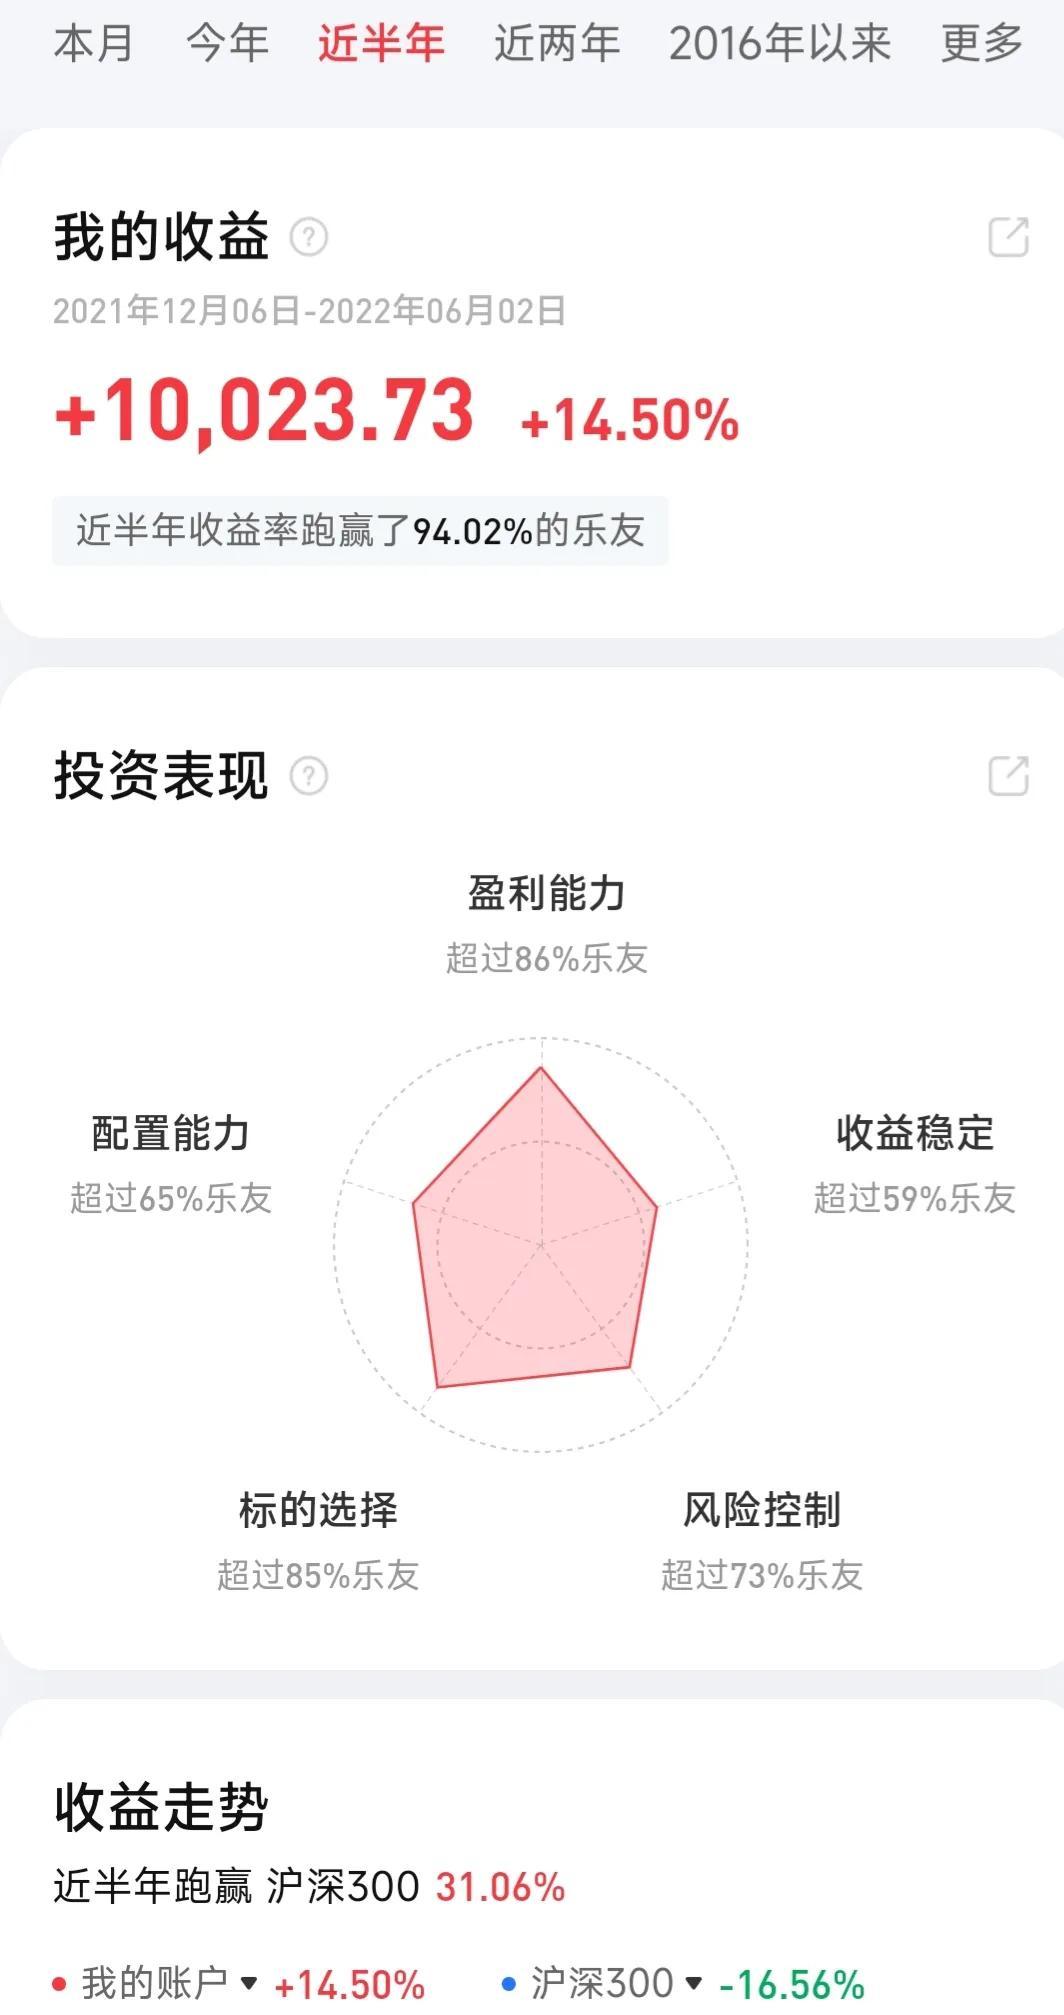Tap the 风险控制 radar label

coord(762,1510)
